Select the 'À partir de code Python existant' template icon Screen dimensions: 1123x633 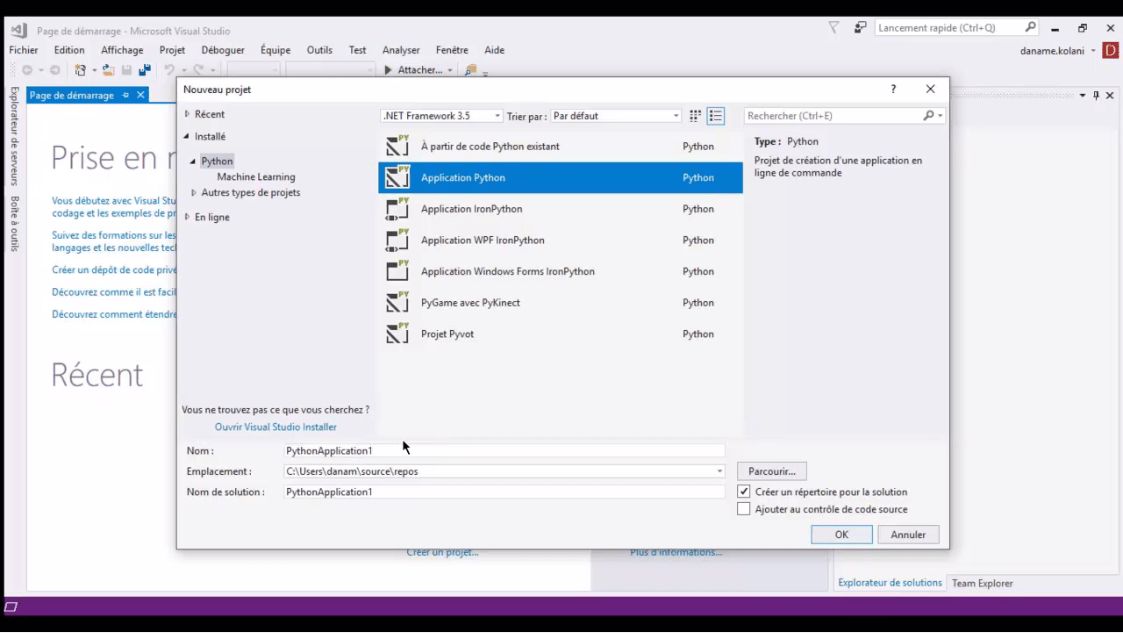point(397,145)
